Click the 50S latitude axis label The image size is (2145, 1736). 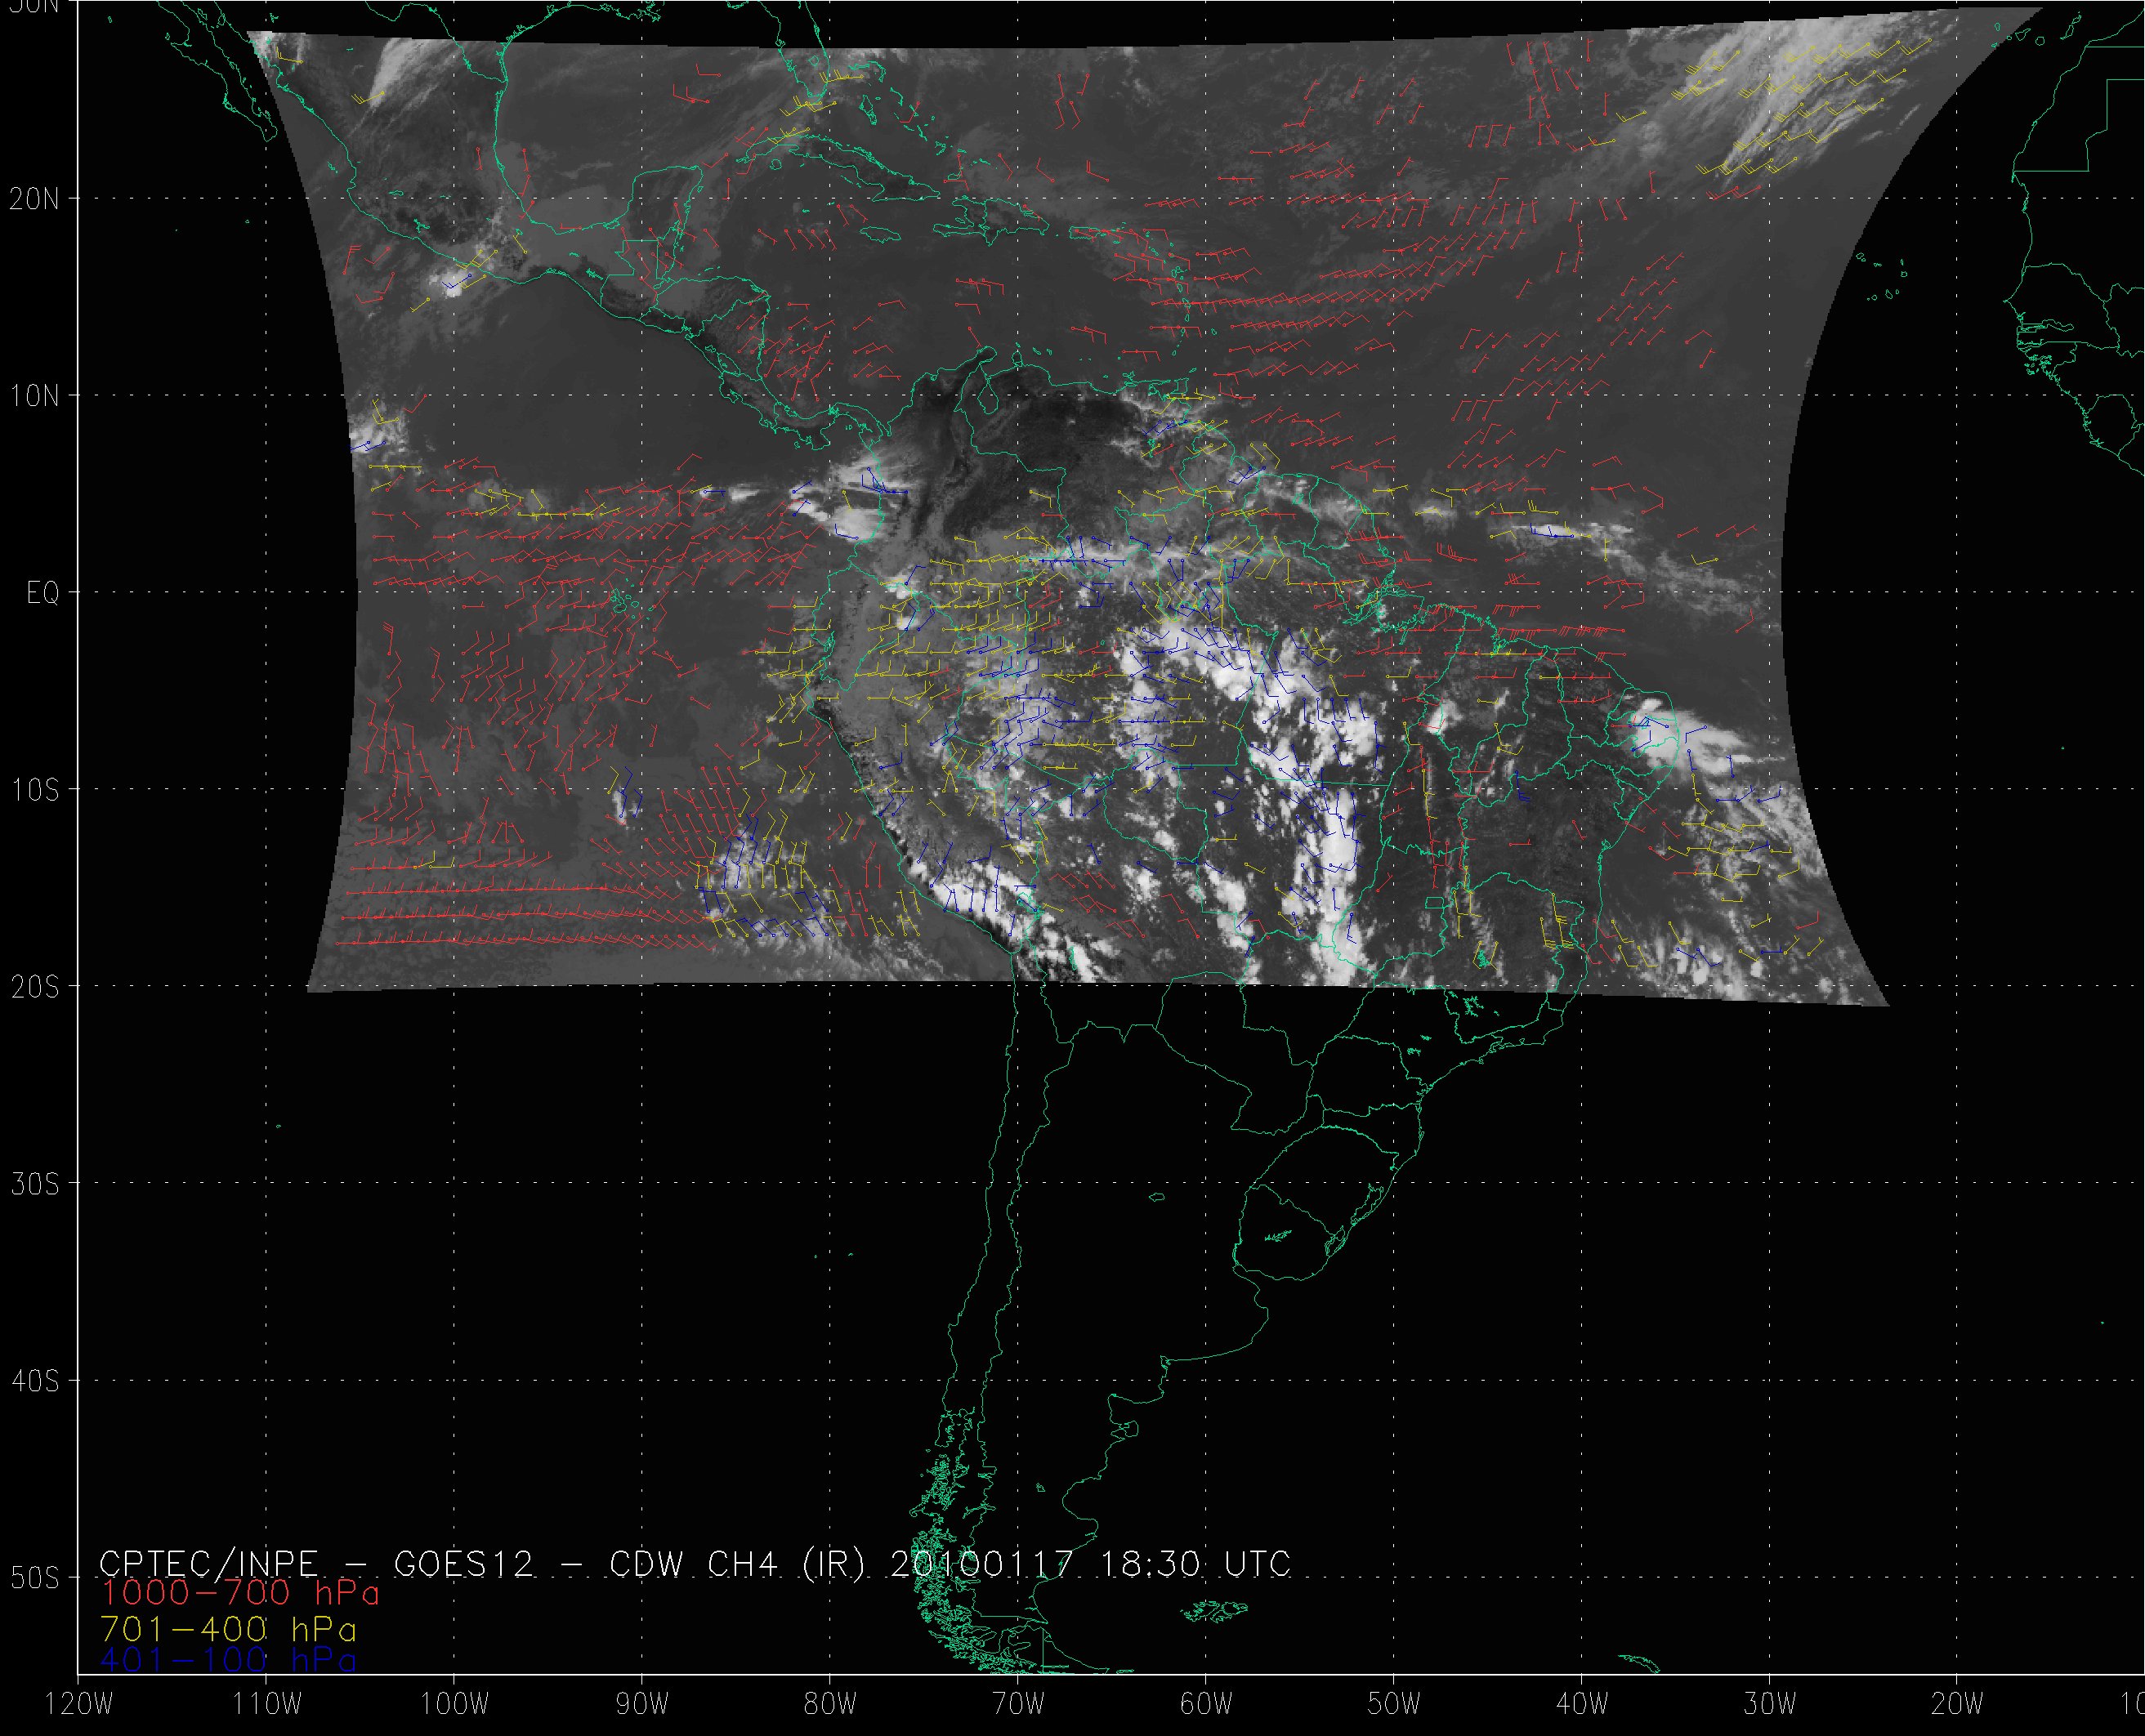click(x=35, y=1578)
